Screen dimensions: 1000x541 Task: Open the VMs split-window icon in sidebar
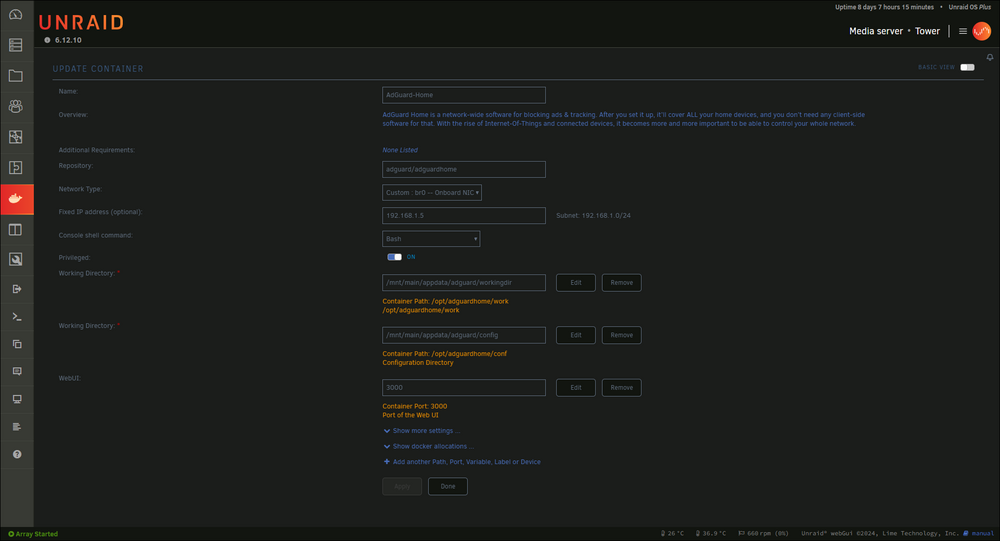pyautogui.click(x=16, y=229)
